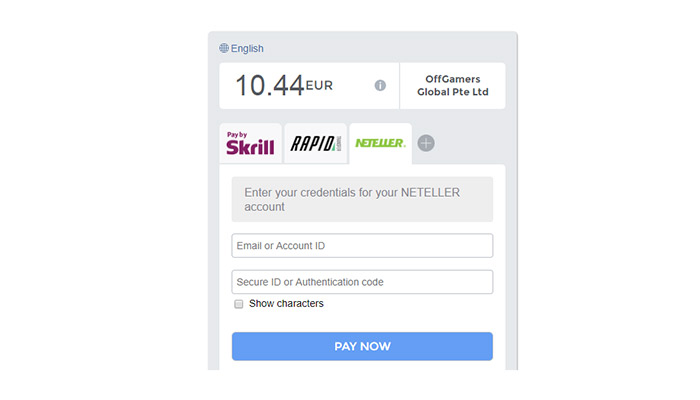Viewport: 700px width, 400px height.
Task: Click the empty white margin left of the form
Action: pos(100,200)
